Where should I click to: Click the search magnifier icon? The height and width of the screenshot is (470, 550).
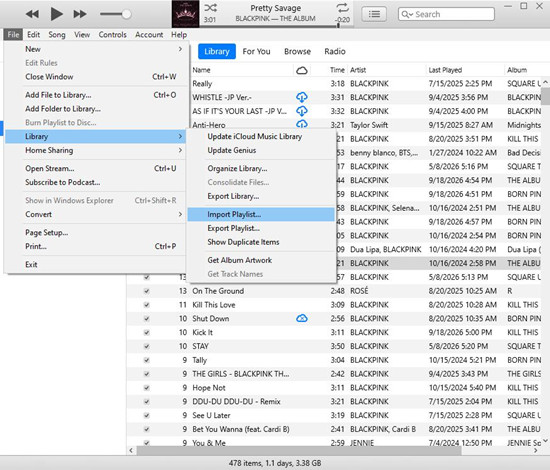tap(407, 14)
